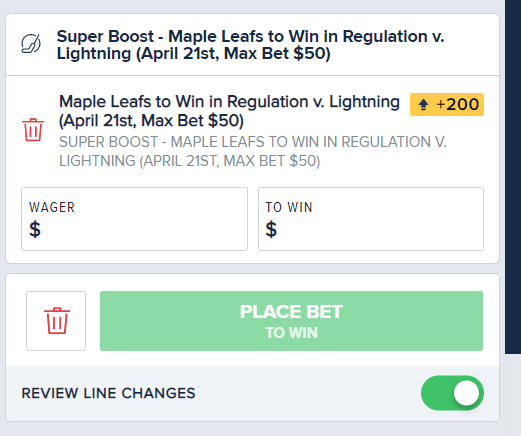This screenshot has width=521, height=436.
Task: Turn off the Review Line Changes switch
Action: pos(452,393)
